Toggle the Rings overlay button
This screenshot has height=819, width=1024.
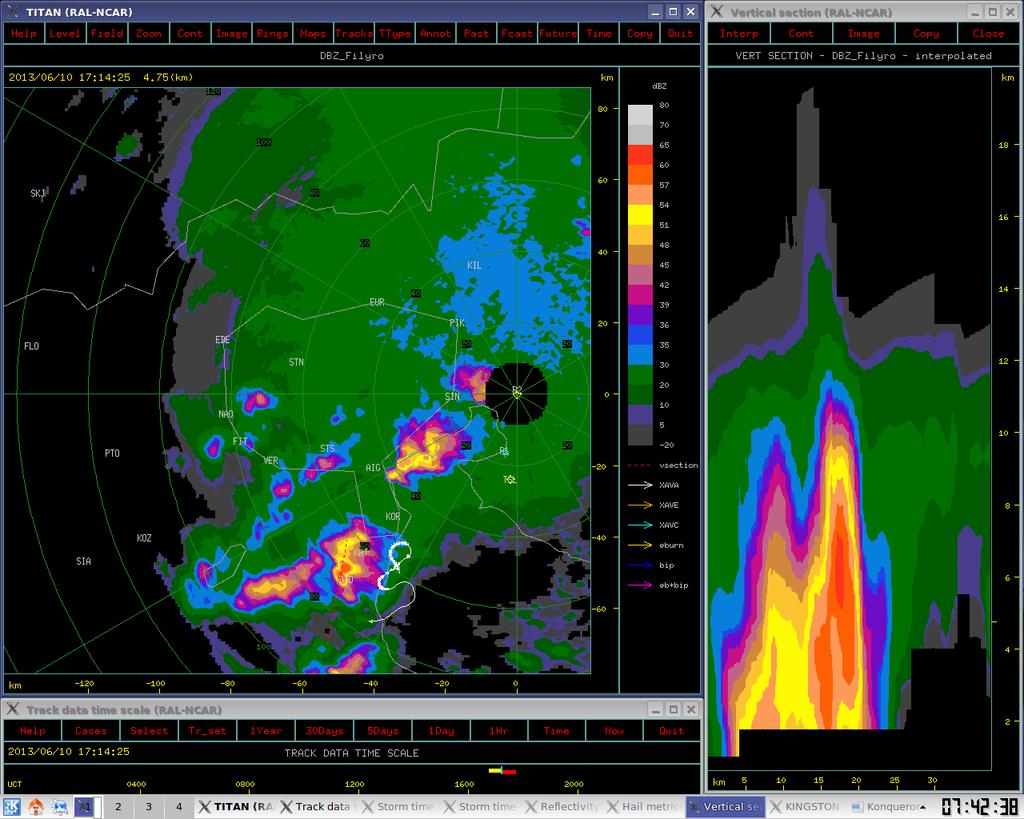tap(272, 33)
